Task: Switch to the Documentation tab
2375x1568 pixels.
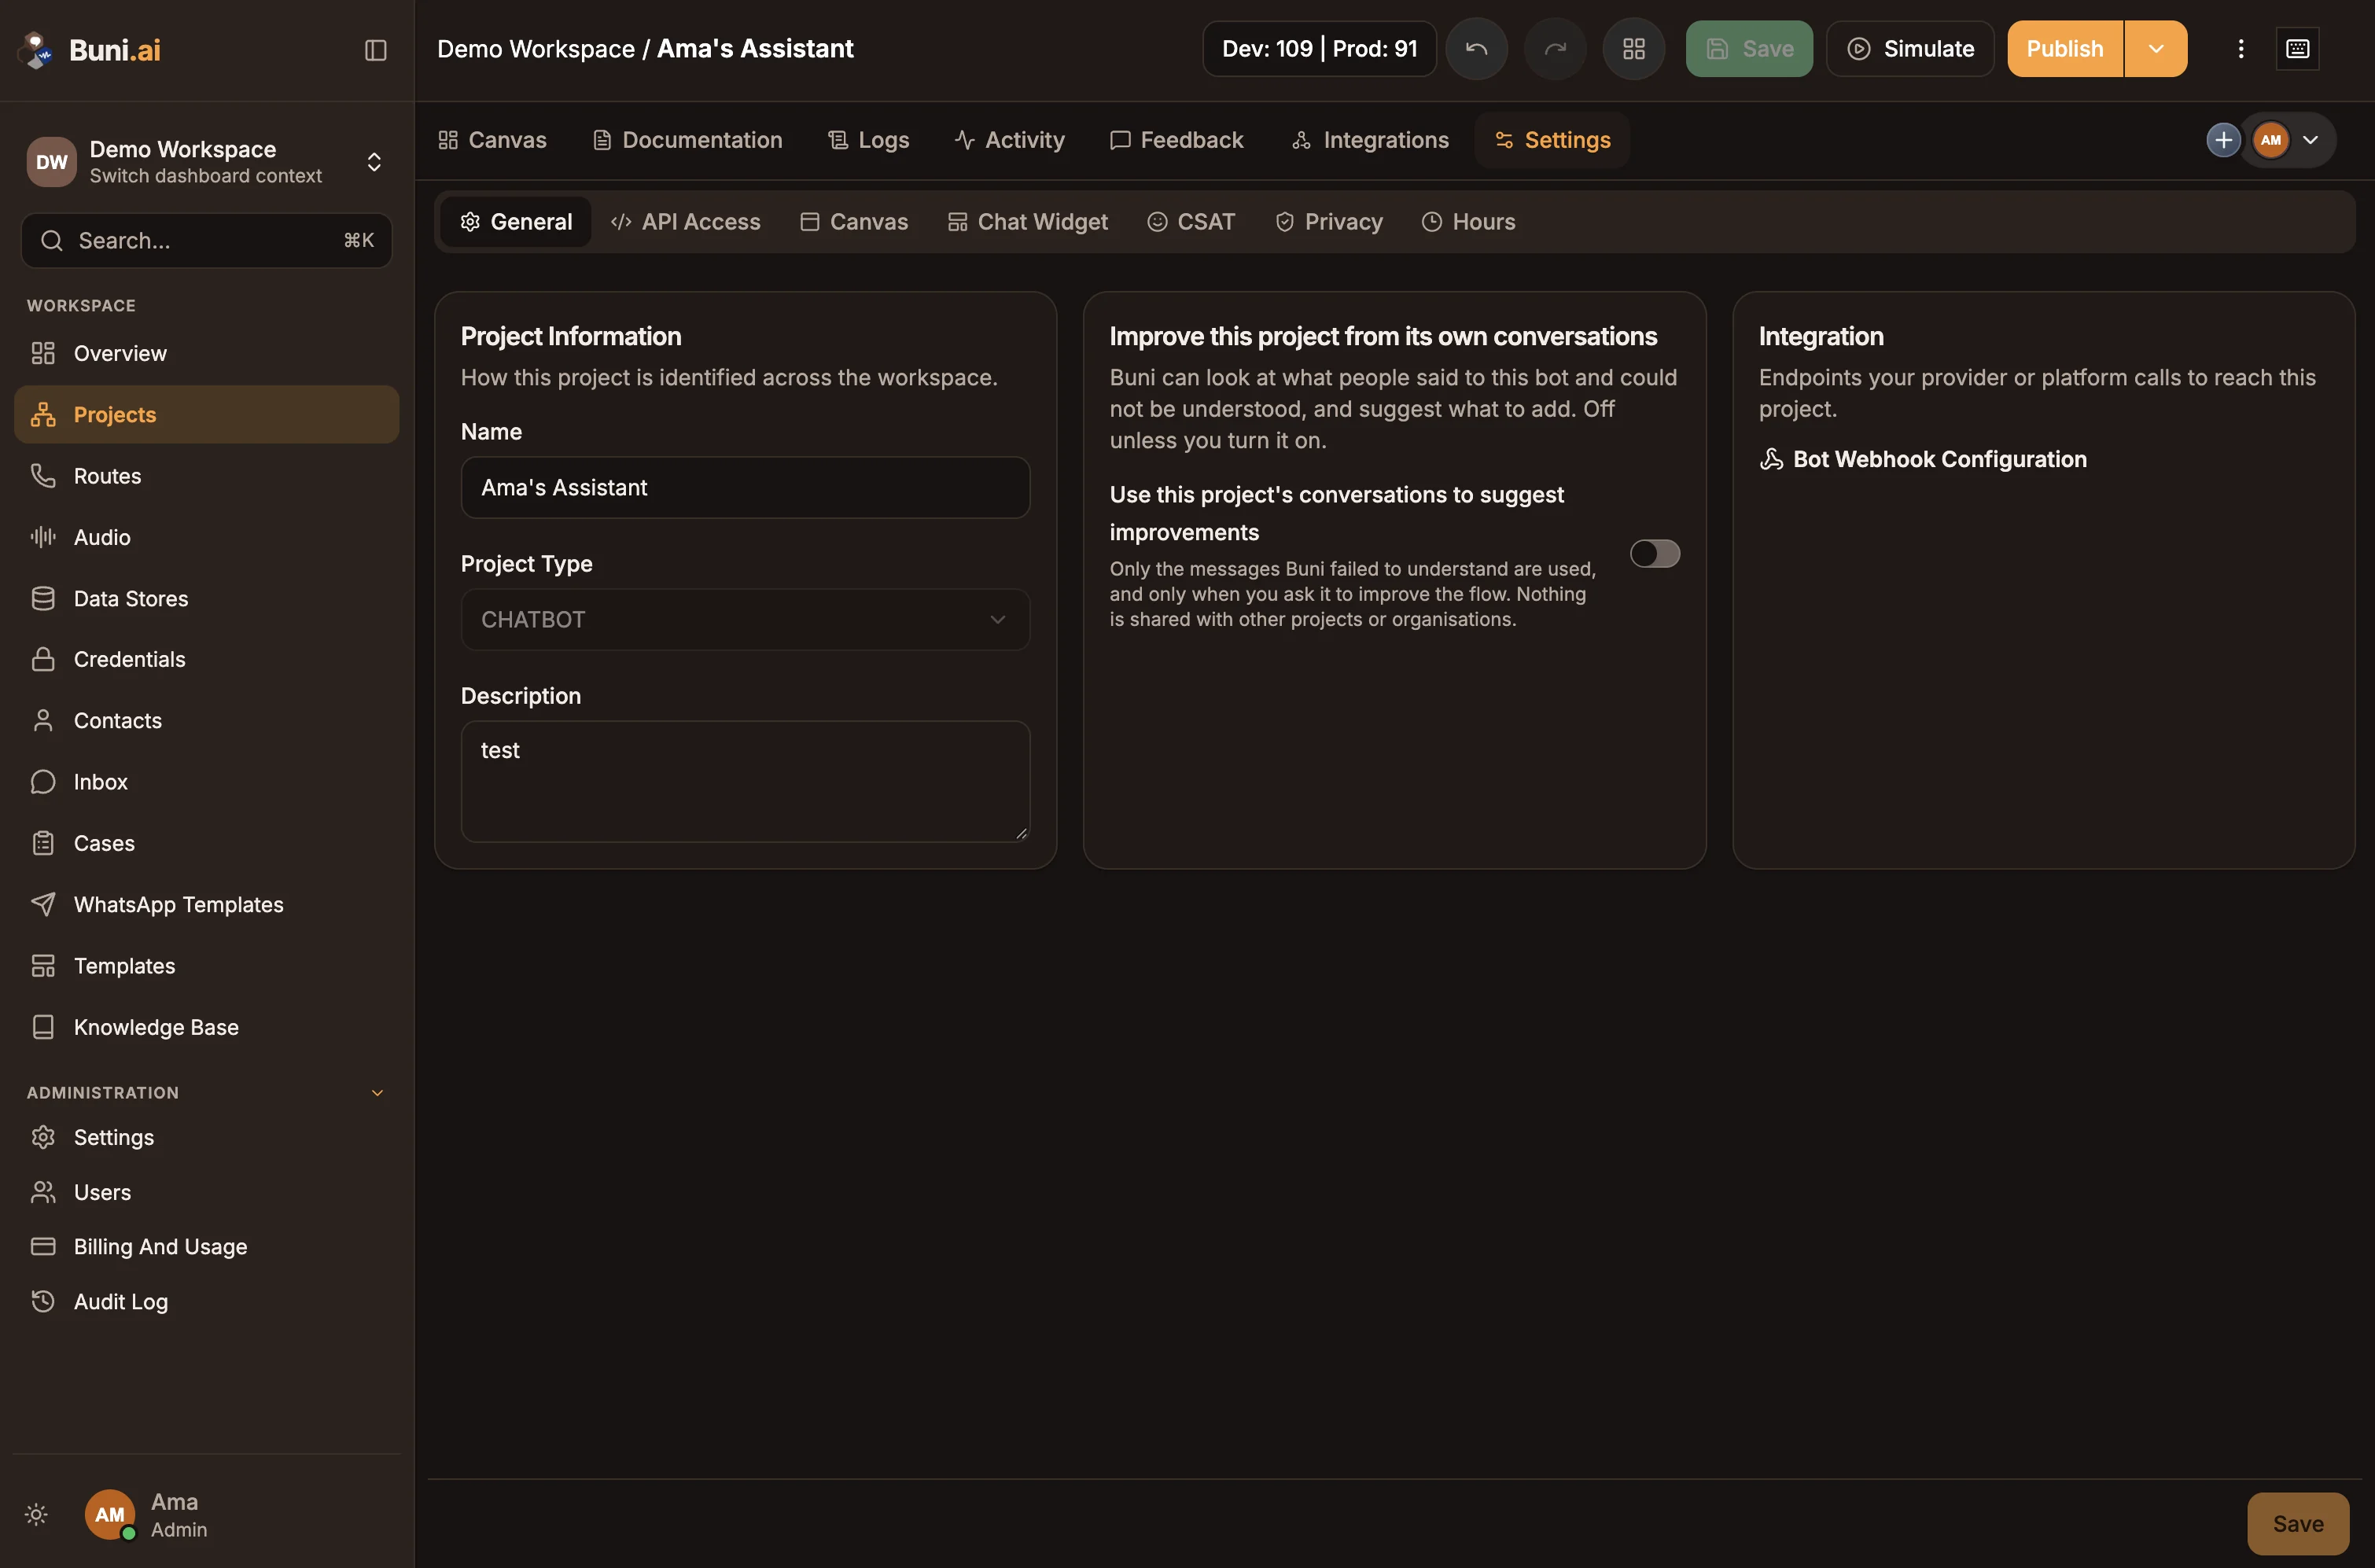Action: point(688,140)
